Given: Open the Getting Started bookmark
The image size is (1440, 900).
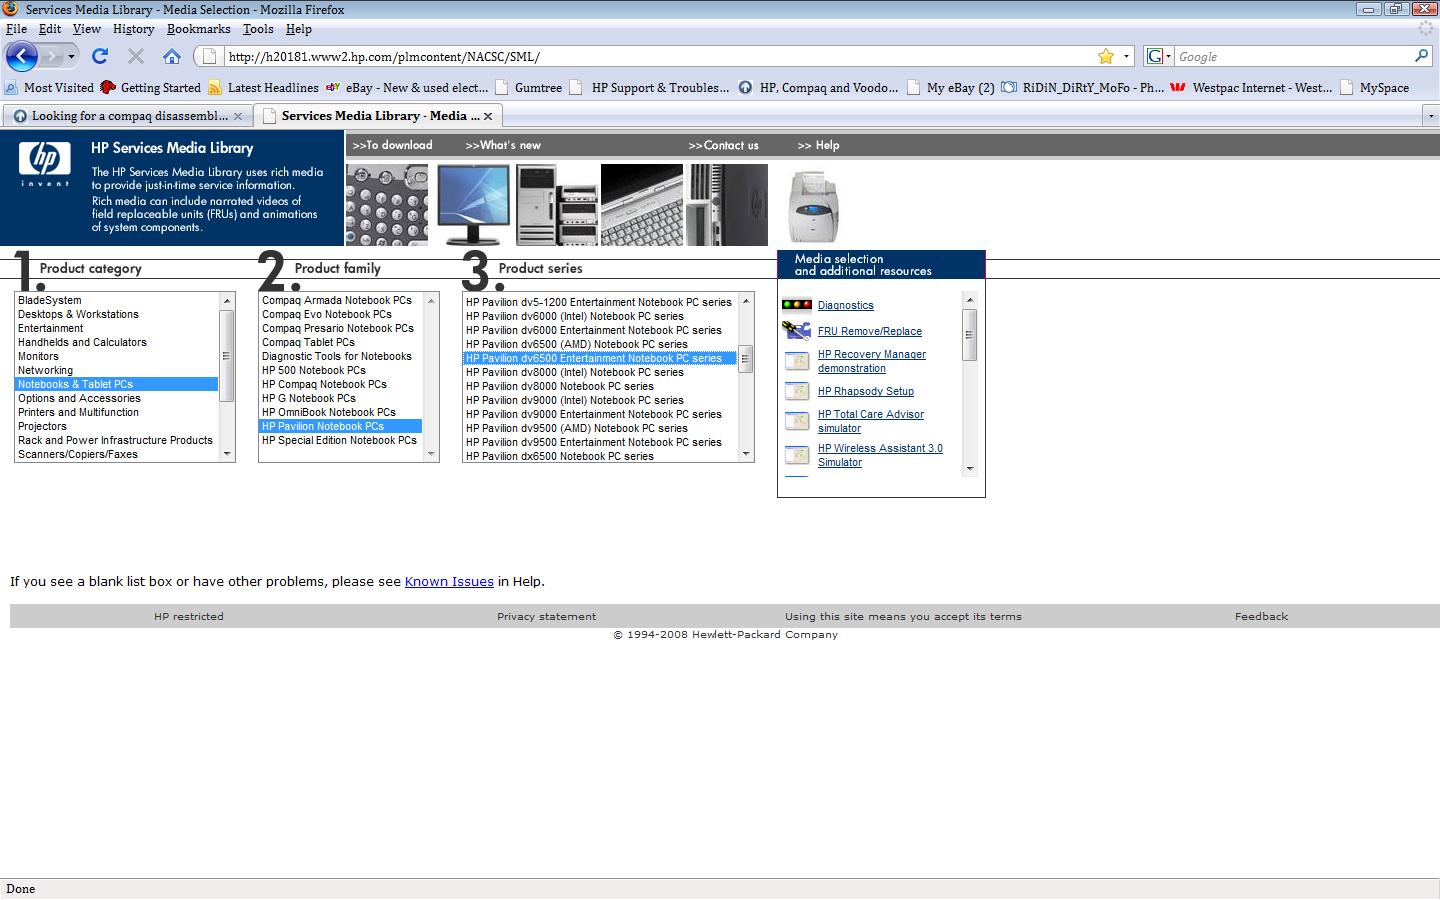Looking at the screenshot, I should (151, 88).
